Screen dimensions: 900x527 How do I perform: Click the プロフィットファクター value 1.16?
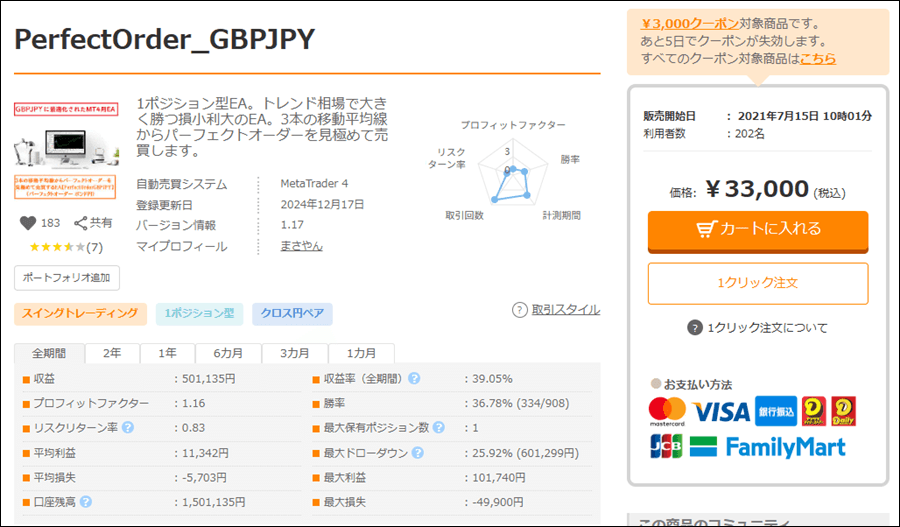[193, 404]
